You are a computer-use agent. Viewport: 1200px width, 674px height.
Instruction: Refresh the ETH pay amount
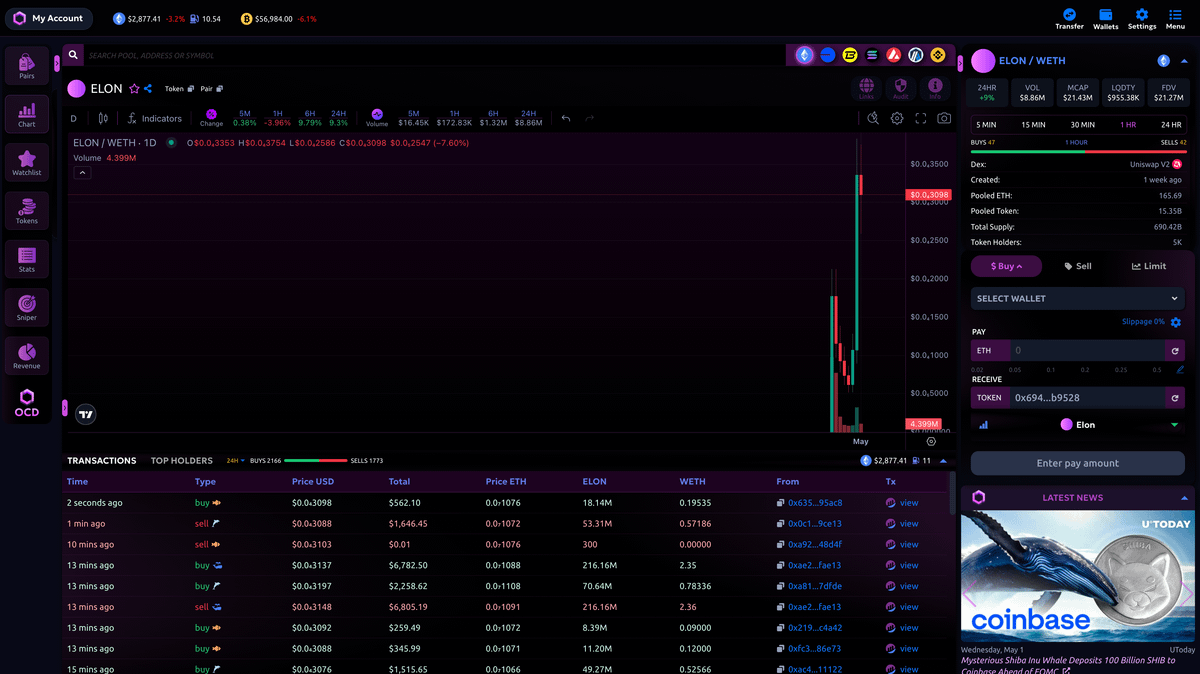1175,351
